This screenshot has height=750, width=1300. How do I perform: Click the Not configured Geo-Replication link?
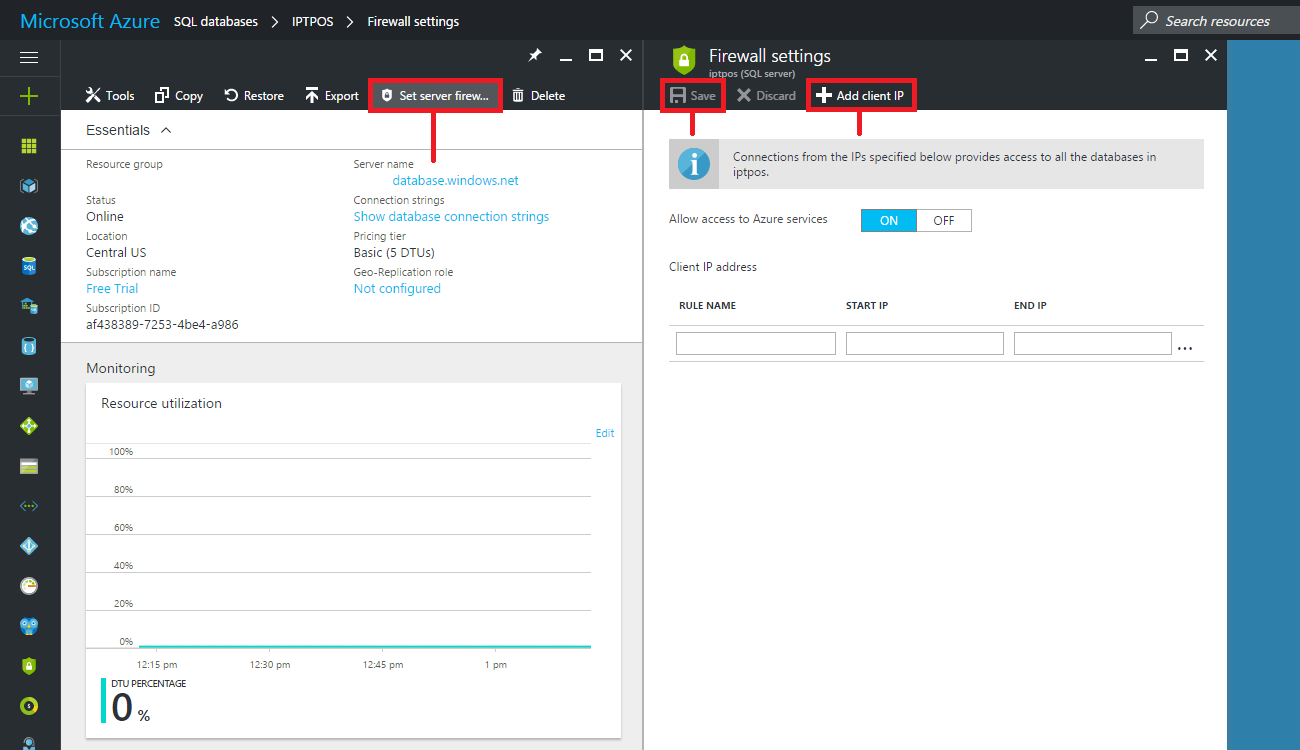397,289
